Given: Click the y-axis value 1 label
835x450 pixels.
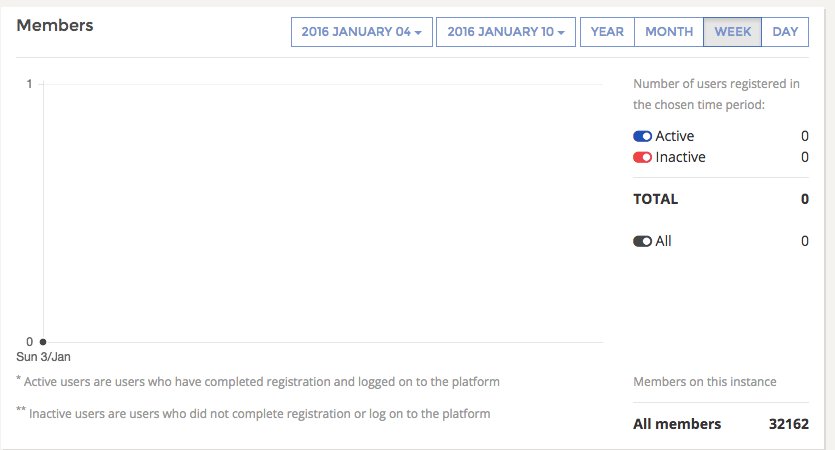Looking at the screenshot, I should click(30, 84).
